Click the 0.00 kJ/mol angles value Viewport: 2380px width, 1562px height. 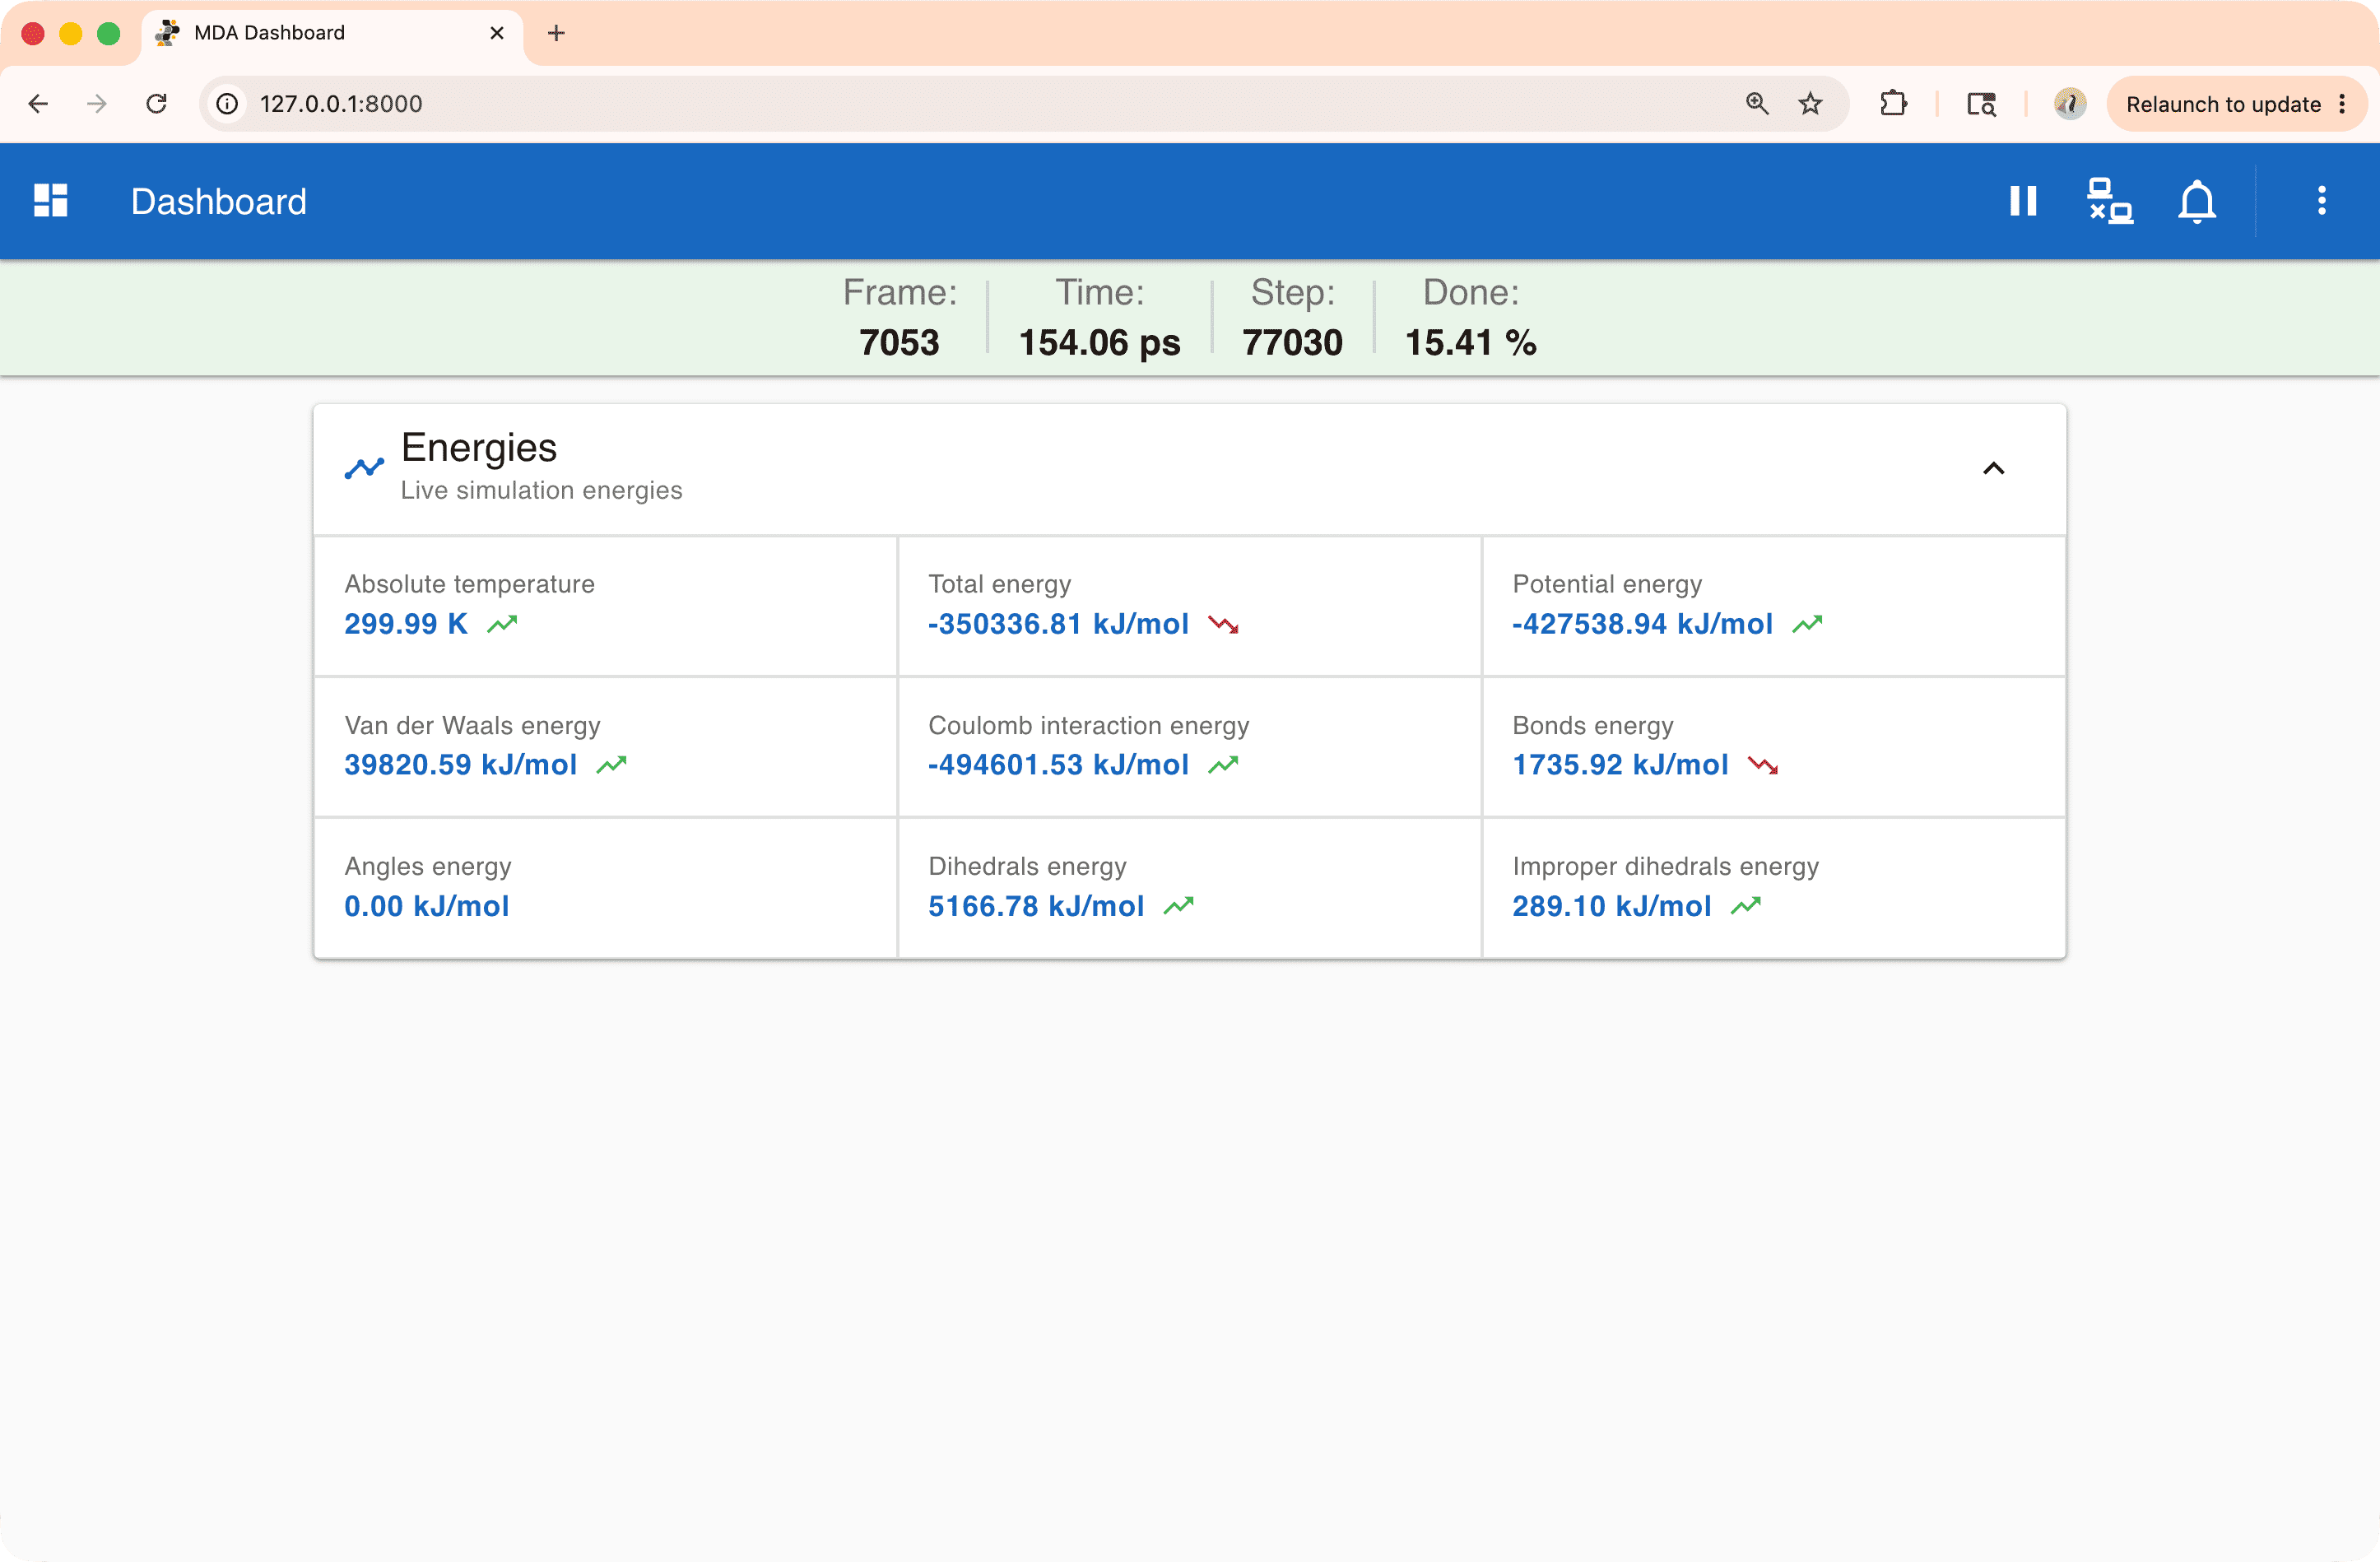(x=427, y=906)
